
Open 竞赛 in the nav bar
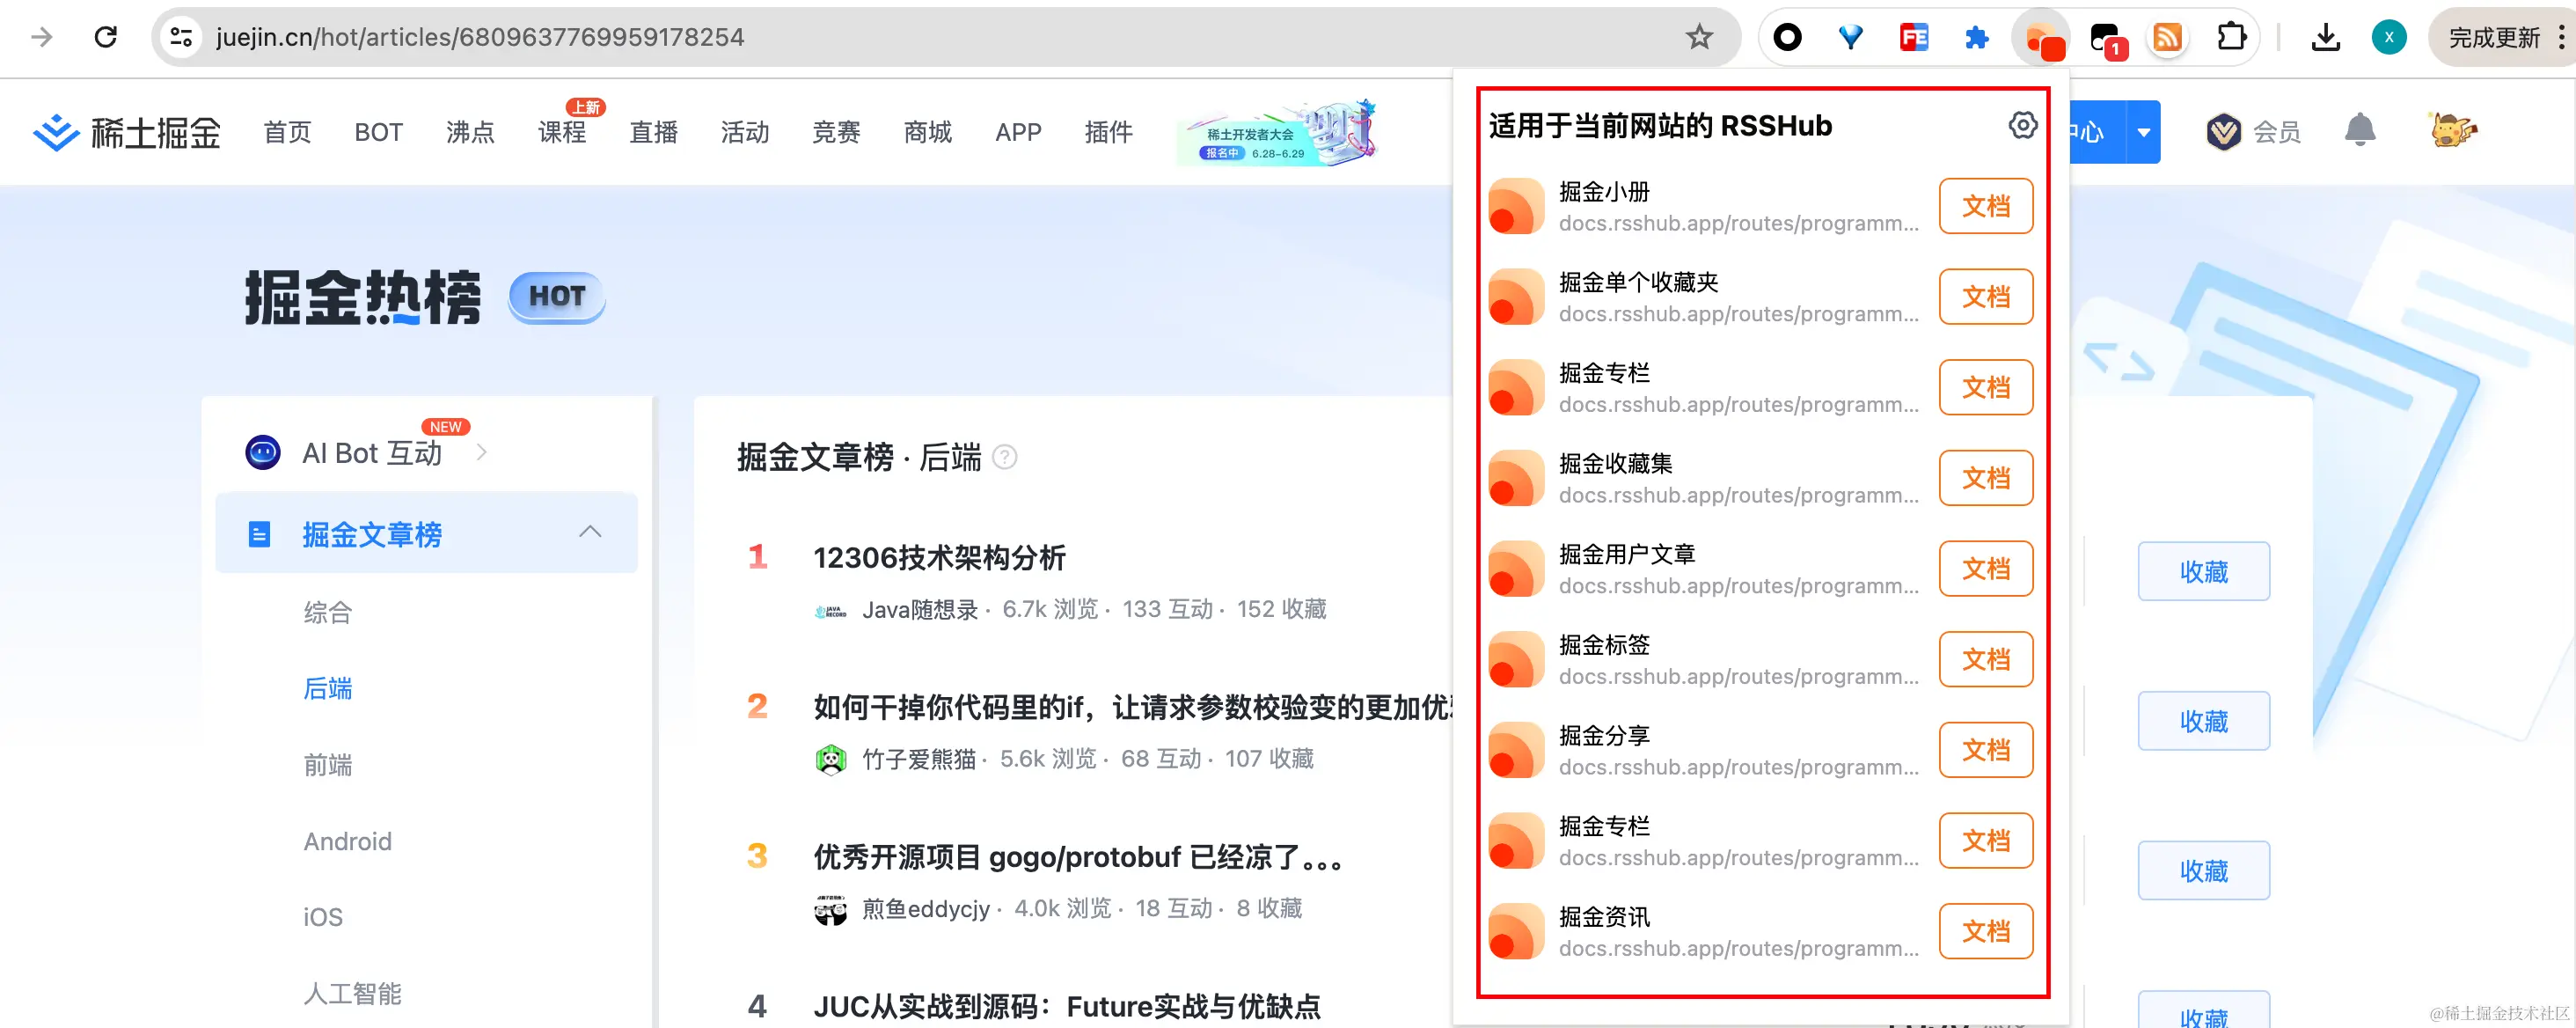tap(836, 131)
